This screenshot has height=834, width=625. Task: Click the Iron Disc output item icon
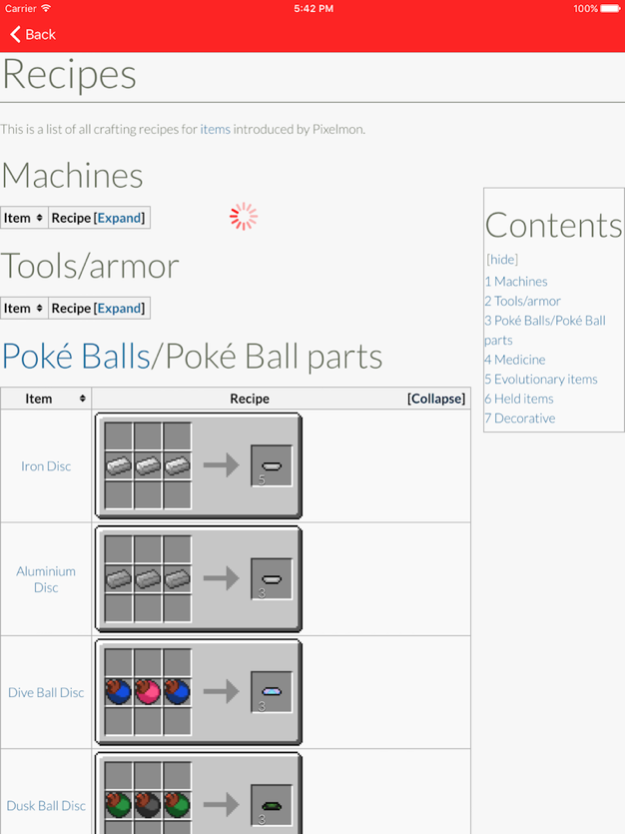pyautogui.click(x=271, y=466)
